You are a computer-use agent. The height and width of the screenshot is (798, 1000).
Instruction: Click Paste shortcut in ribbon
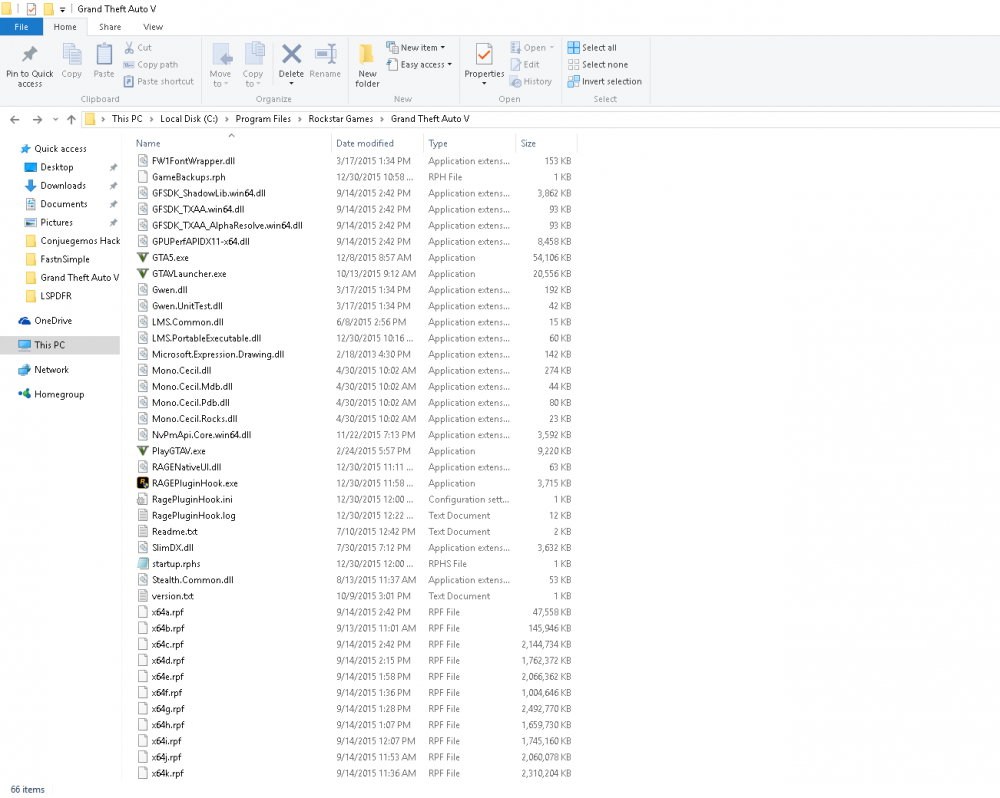(x=158, y=82)
